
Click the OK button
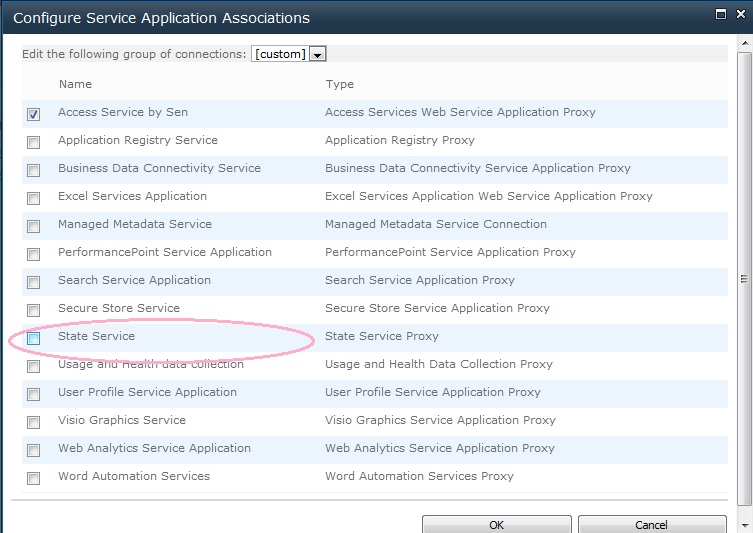496,524
